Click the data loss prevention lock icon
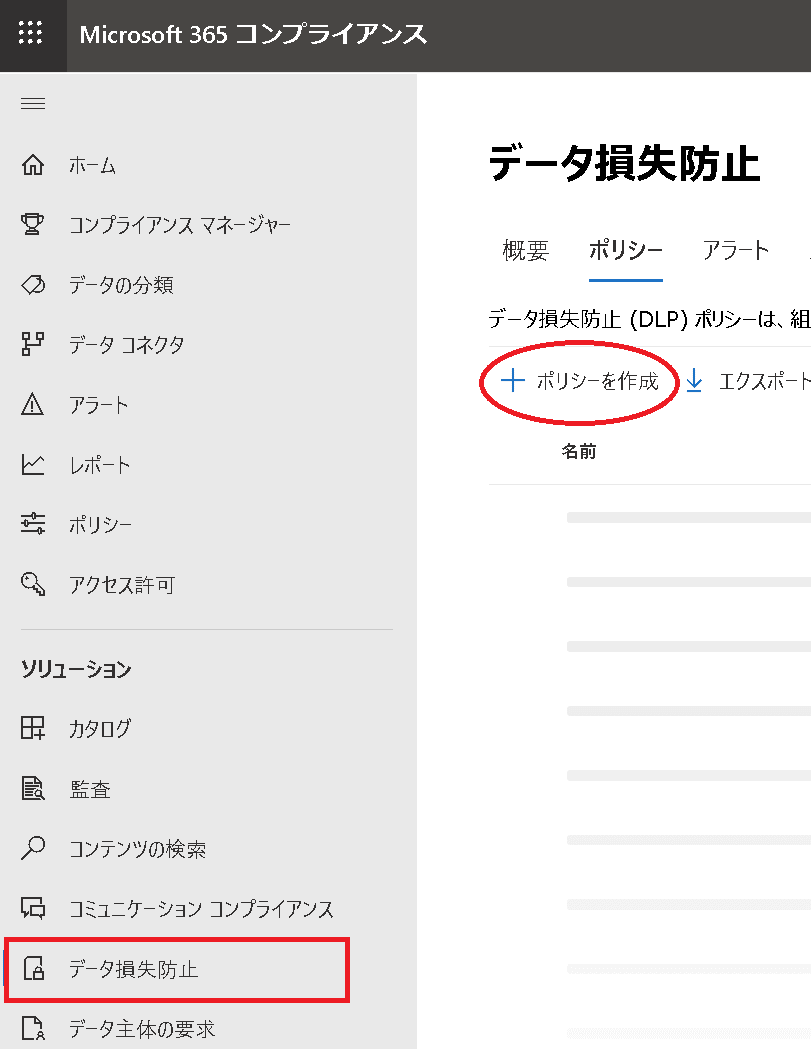The width and height of the screenshot is (811, 1049). click(x=33, y=969)
